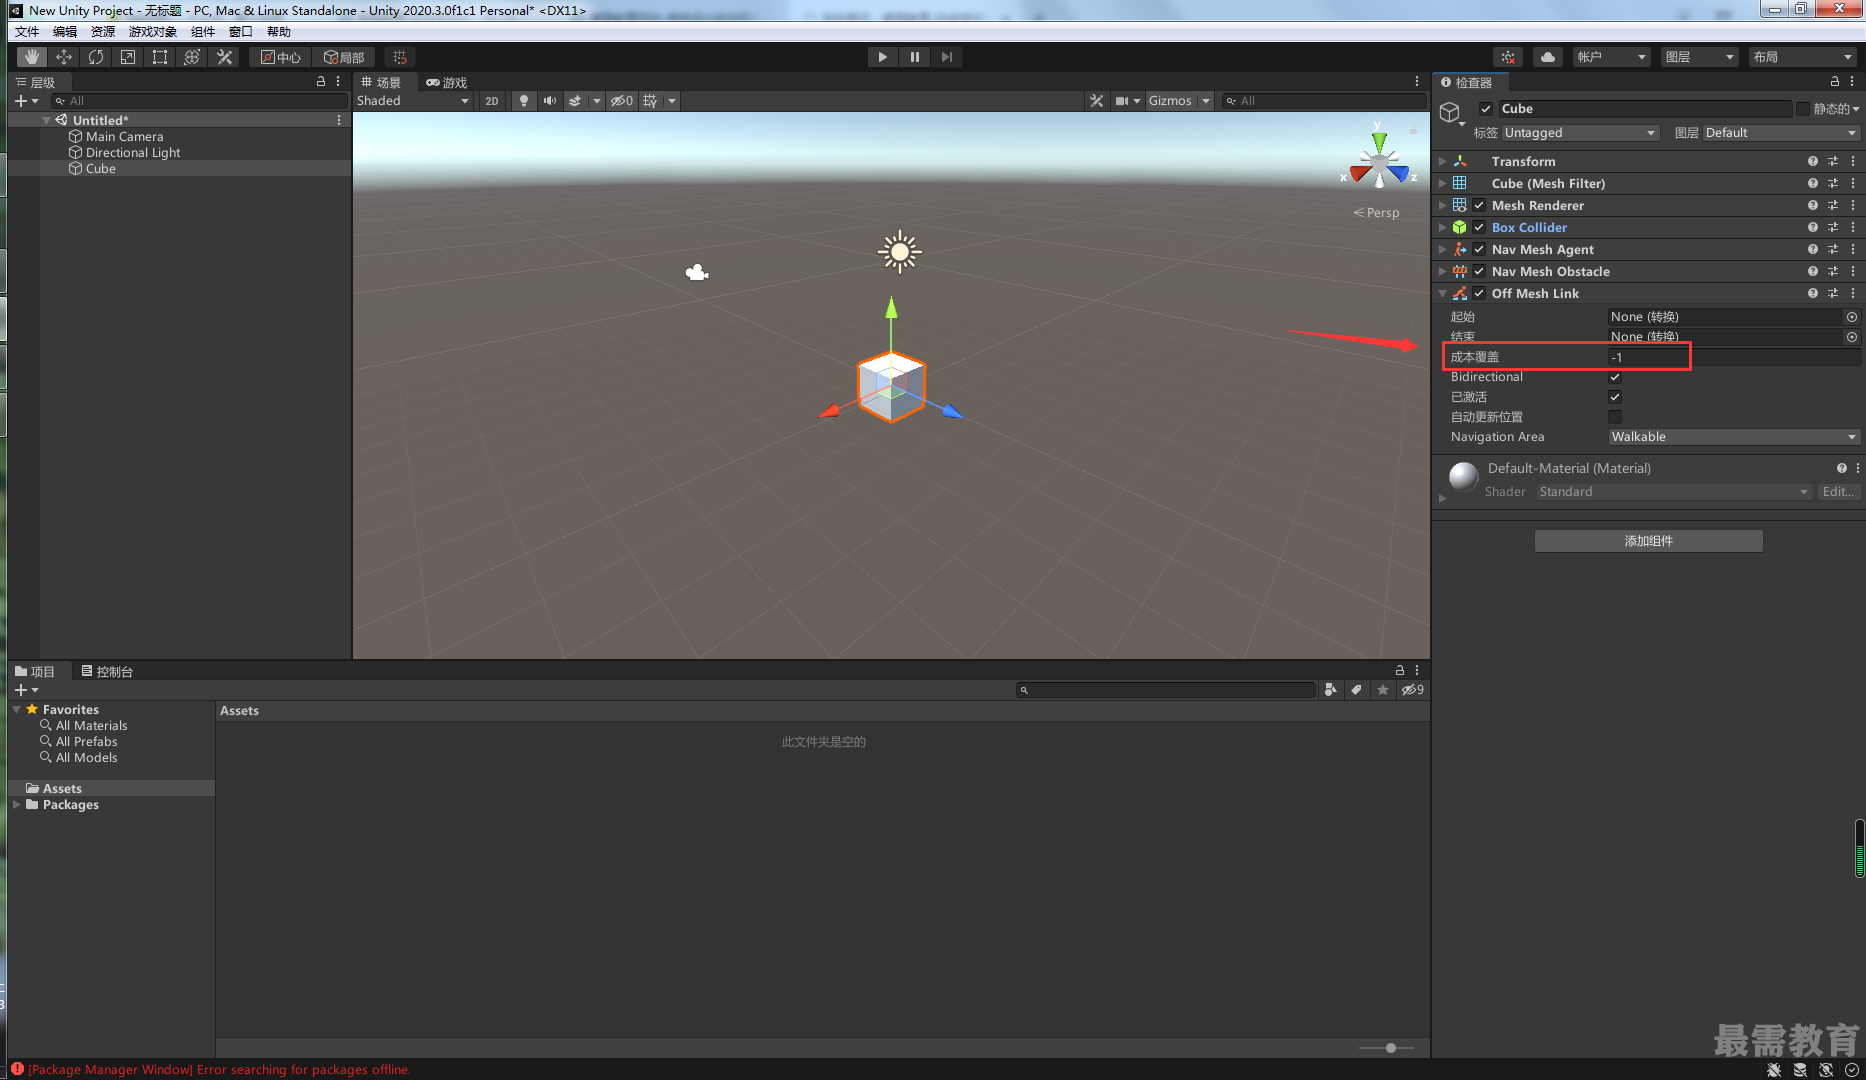
Task: Pause the game playback
Action: 914,57
